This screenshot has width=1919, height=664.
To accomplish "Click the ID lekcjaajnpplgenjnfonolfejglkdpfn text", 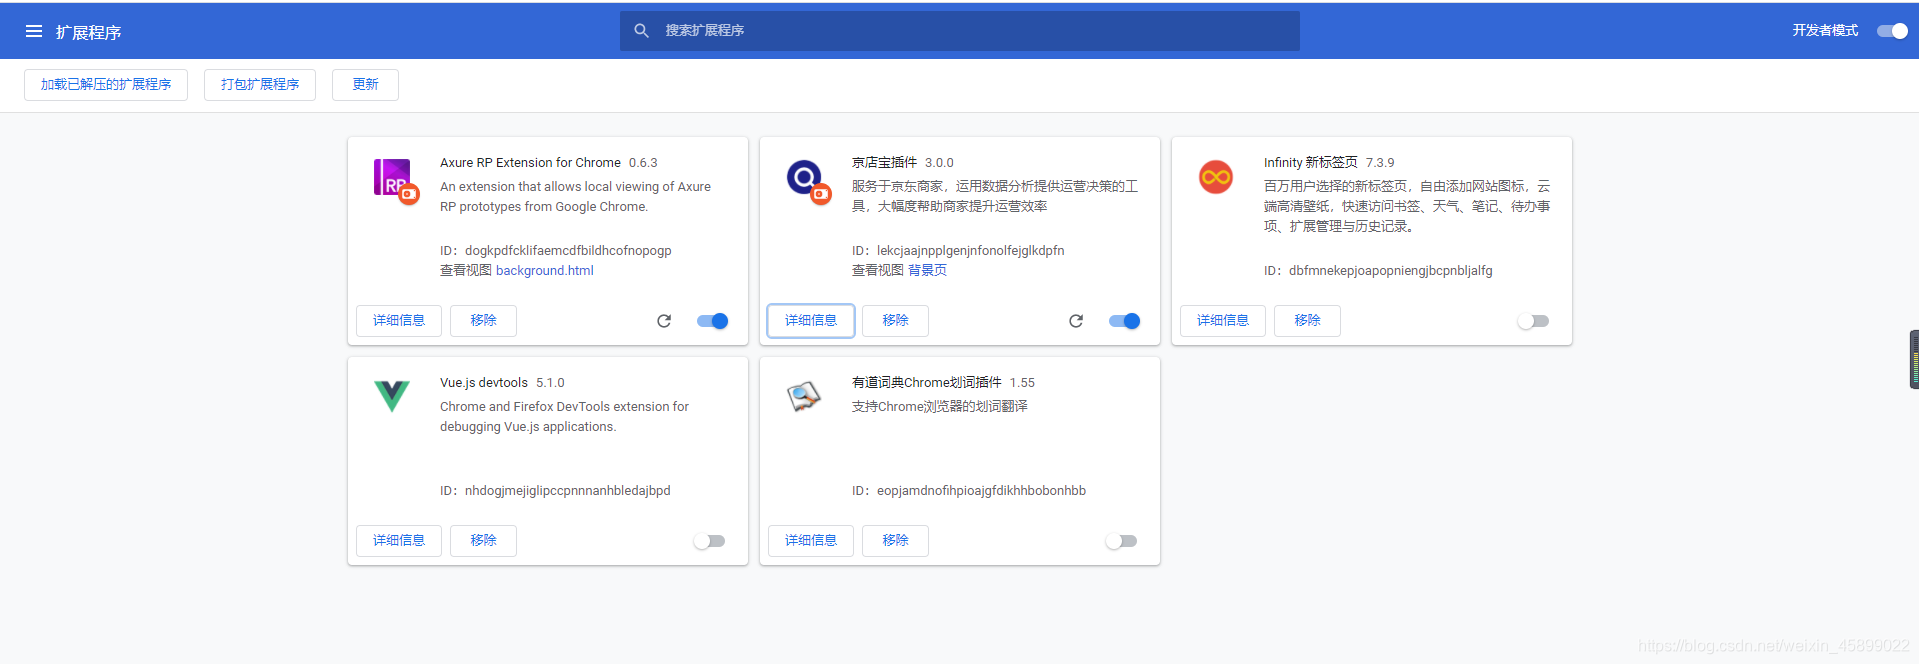I will (x=971, y=251).
